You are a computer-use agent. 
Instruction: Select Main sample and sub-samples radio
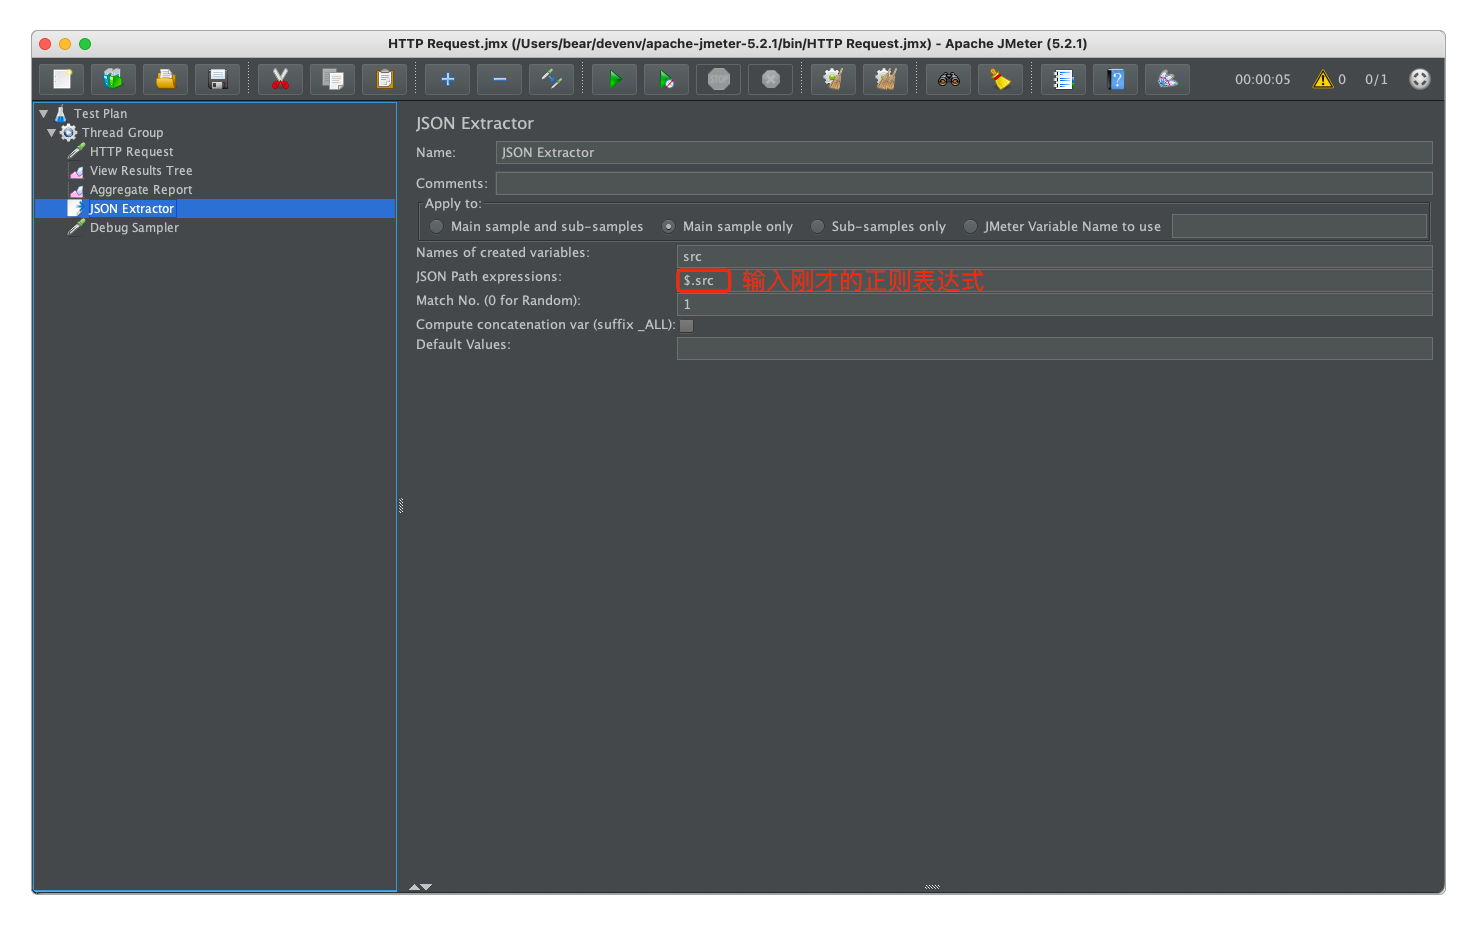436,227
